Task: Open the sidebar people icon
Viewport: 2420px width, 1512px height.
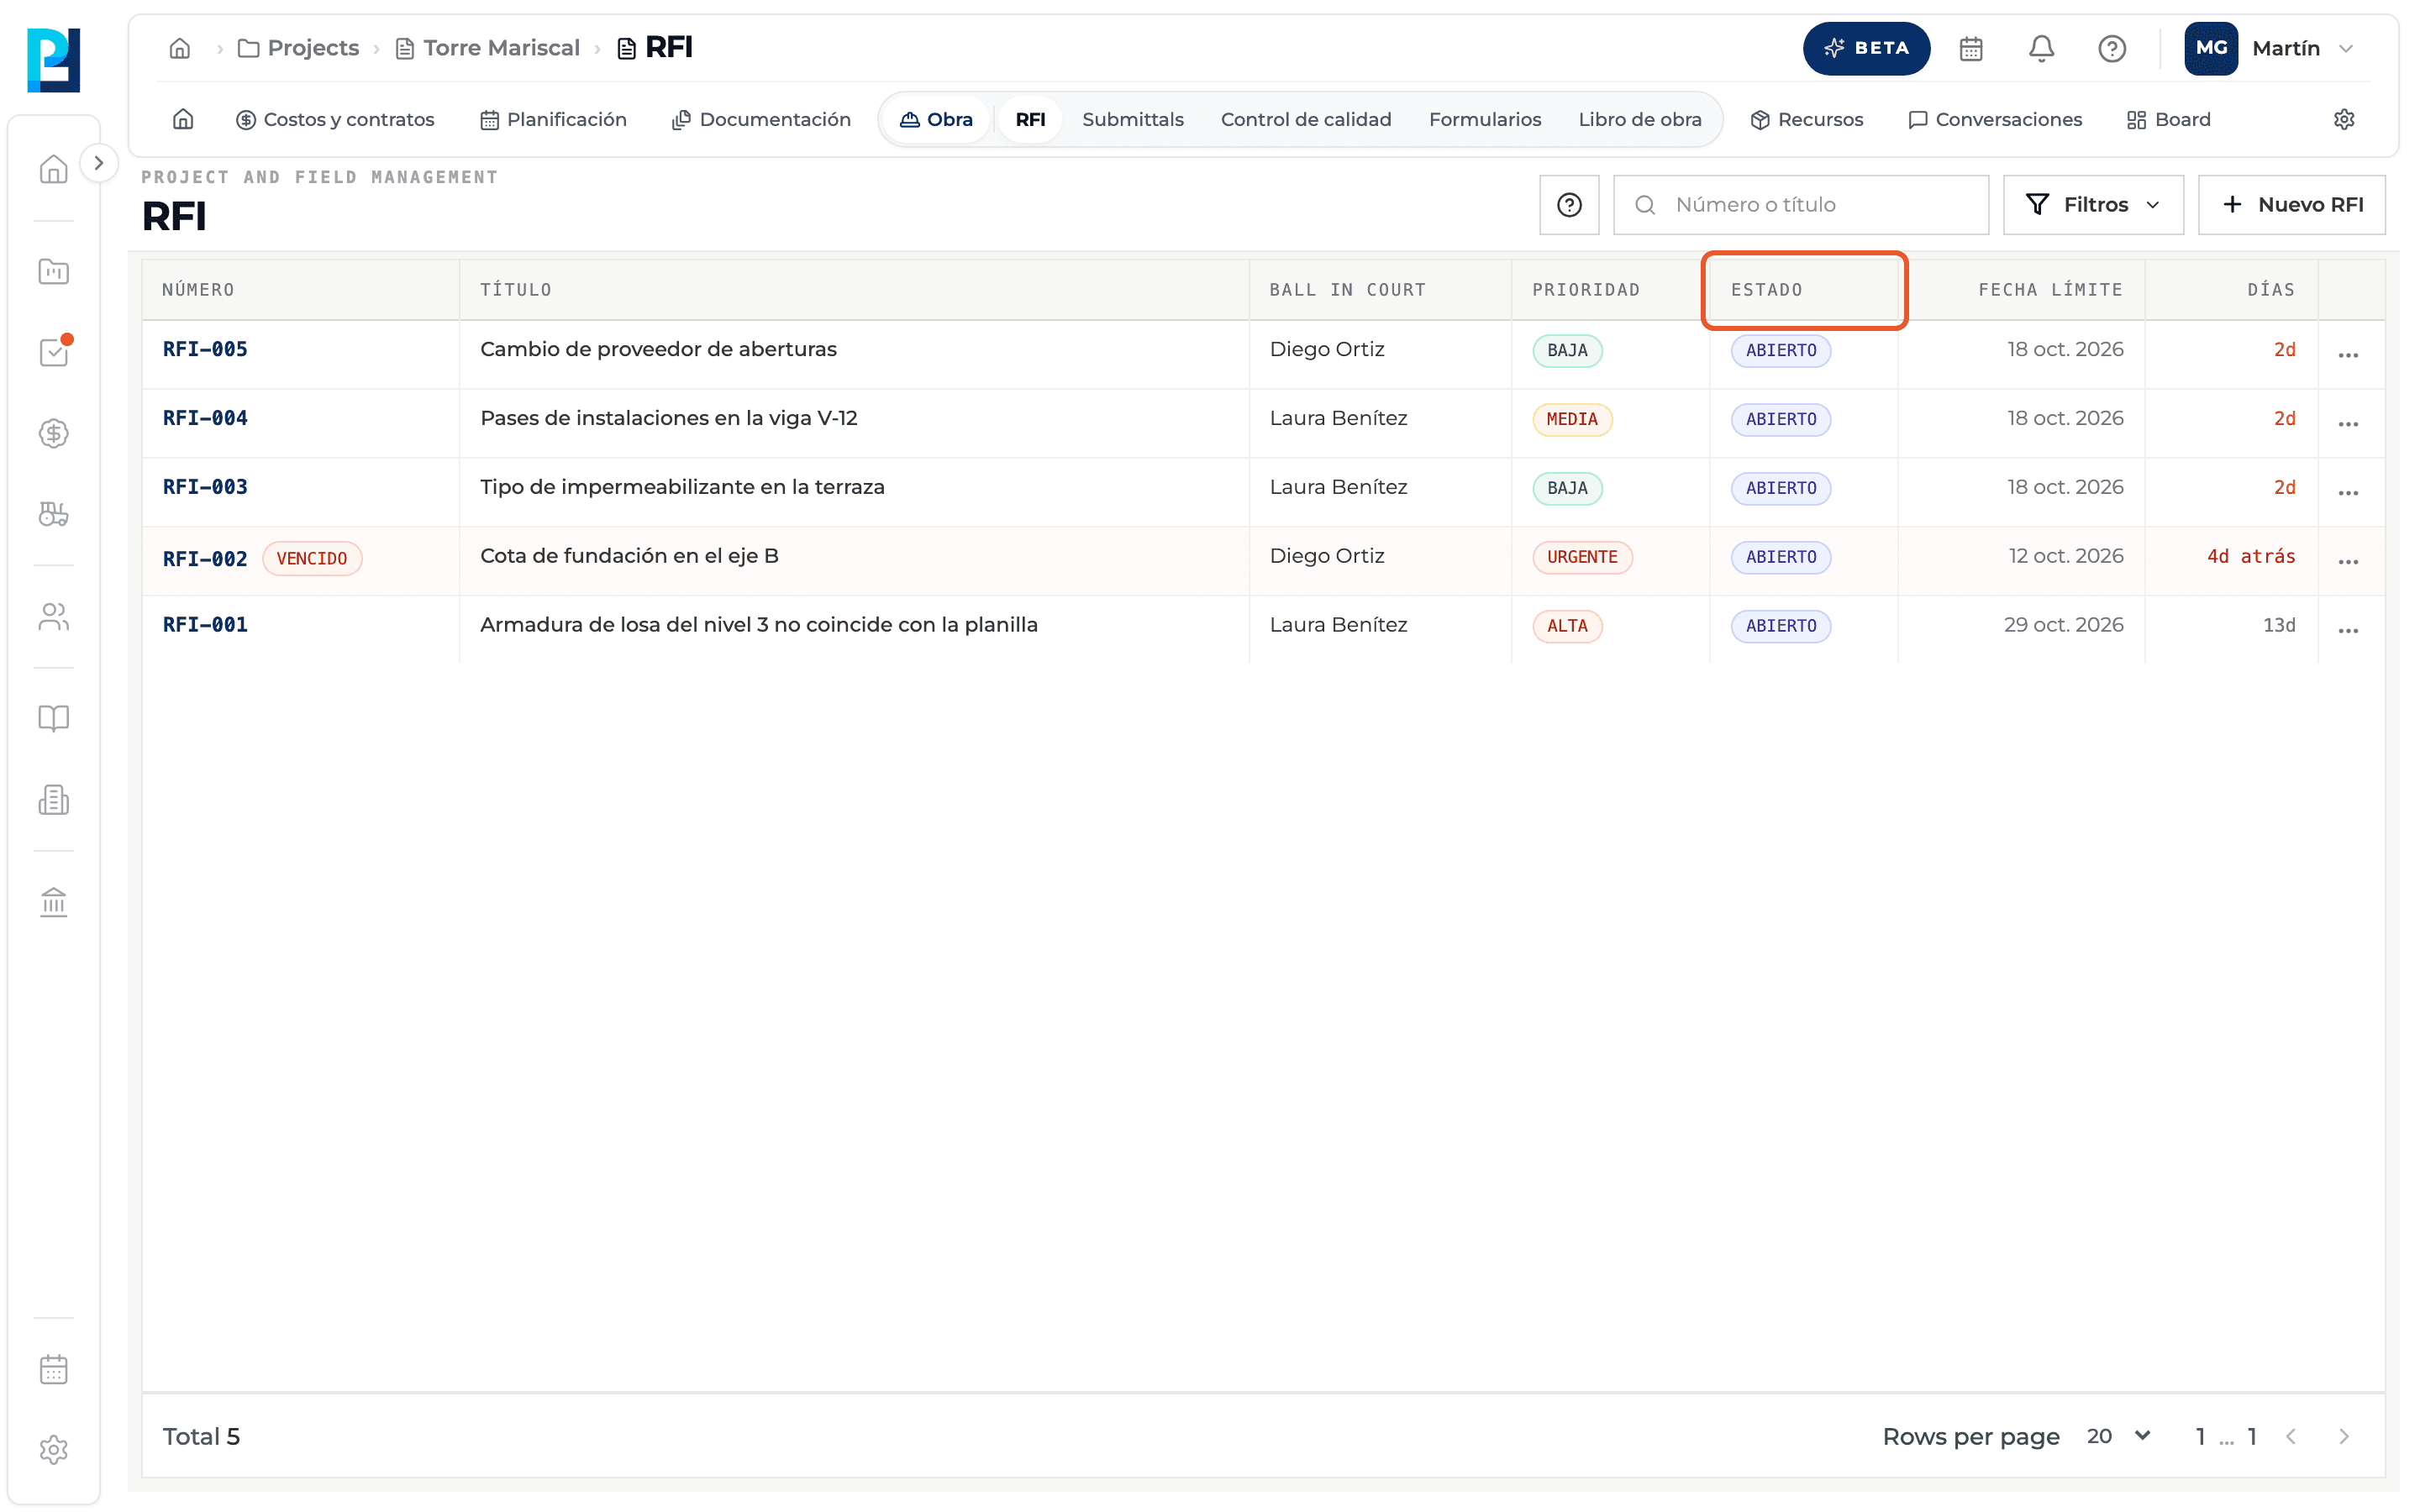Action: pyautogui.click(x=54, y=617)
